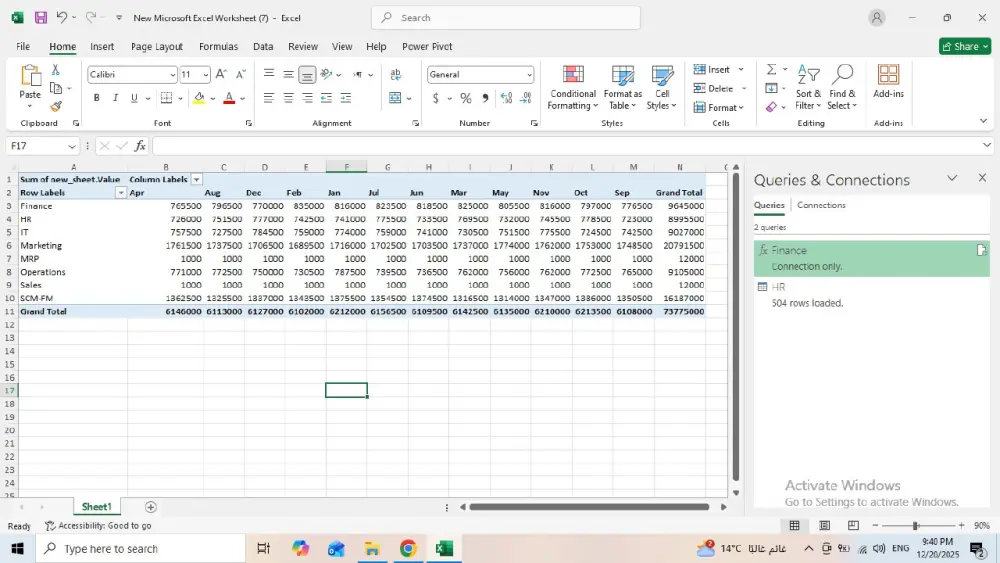Toggle italic formatting
Viewport: 1000px width, 563px height.
coord(115,98)
